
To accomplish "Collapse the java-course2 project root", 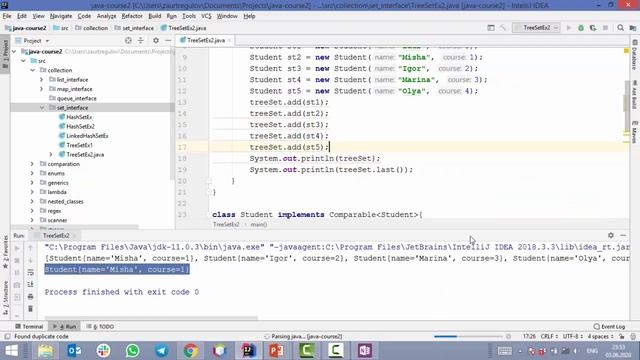I will tap(15, 51).
